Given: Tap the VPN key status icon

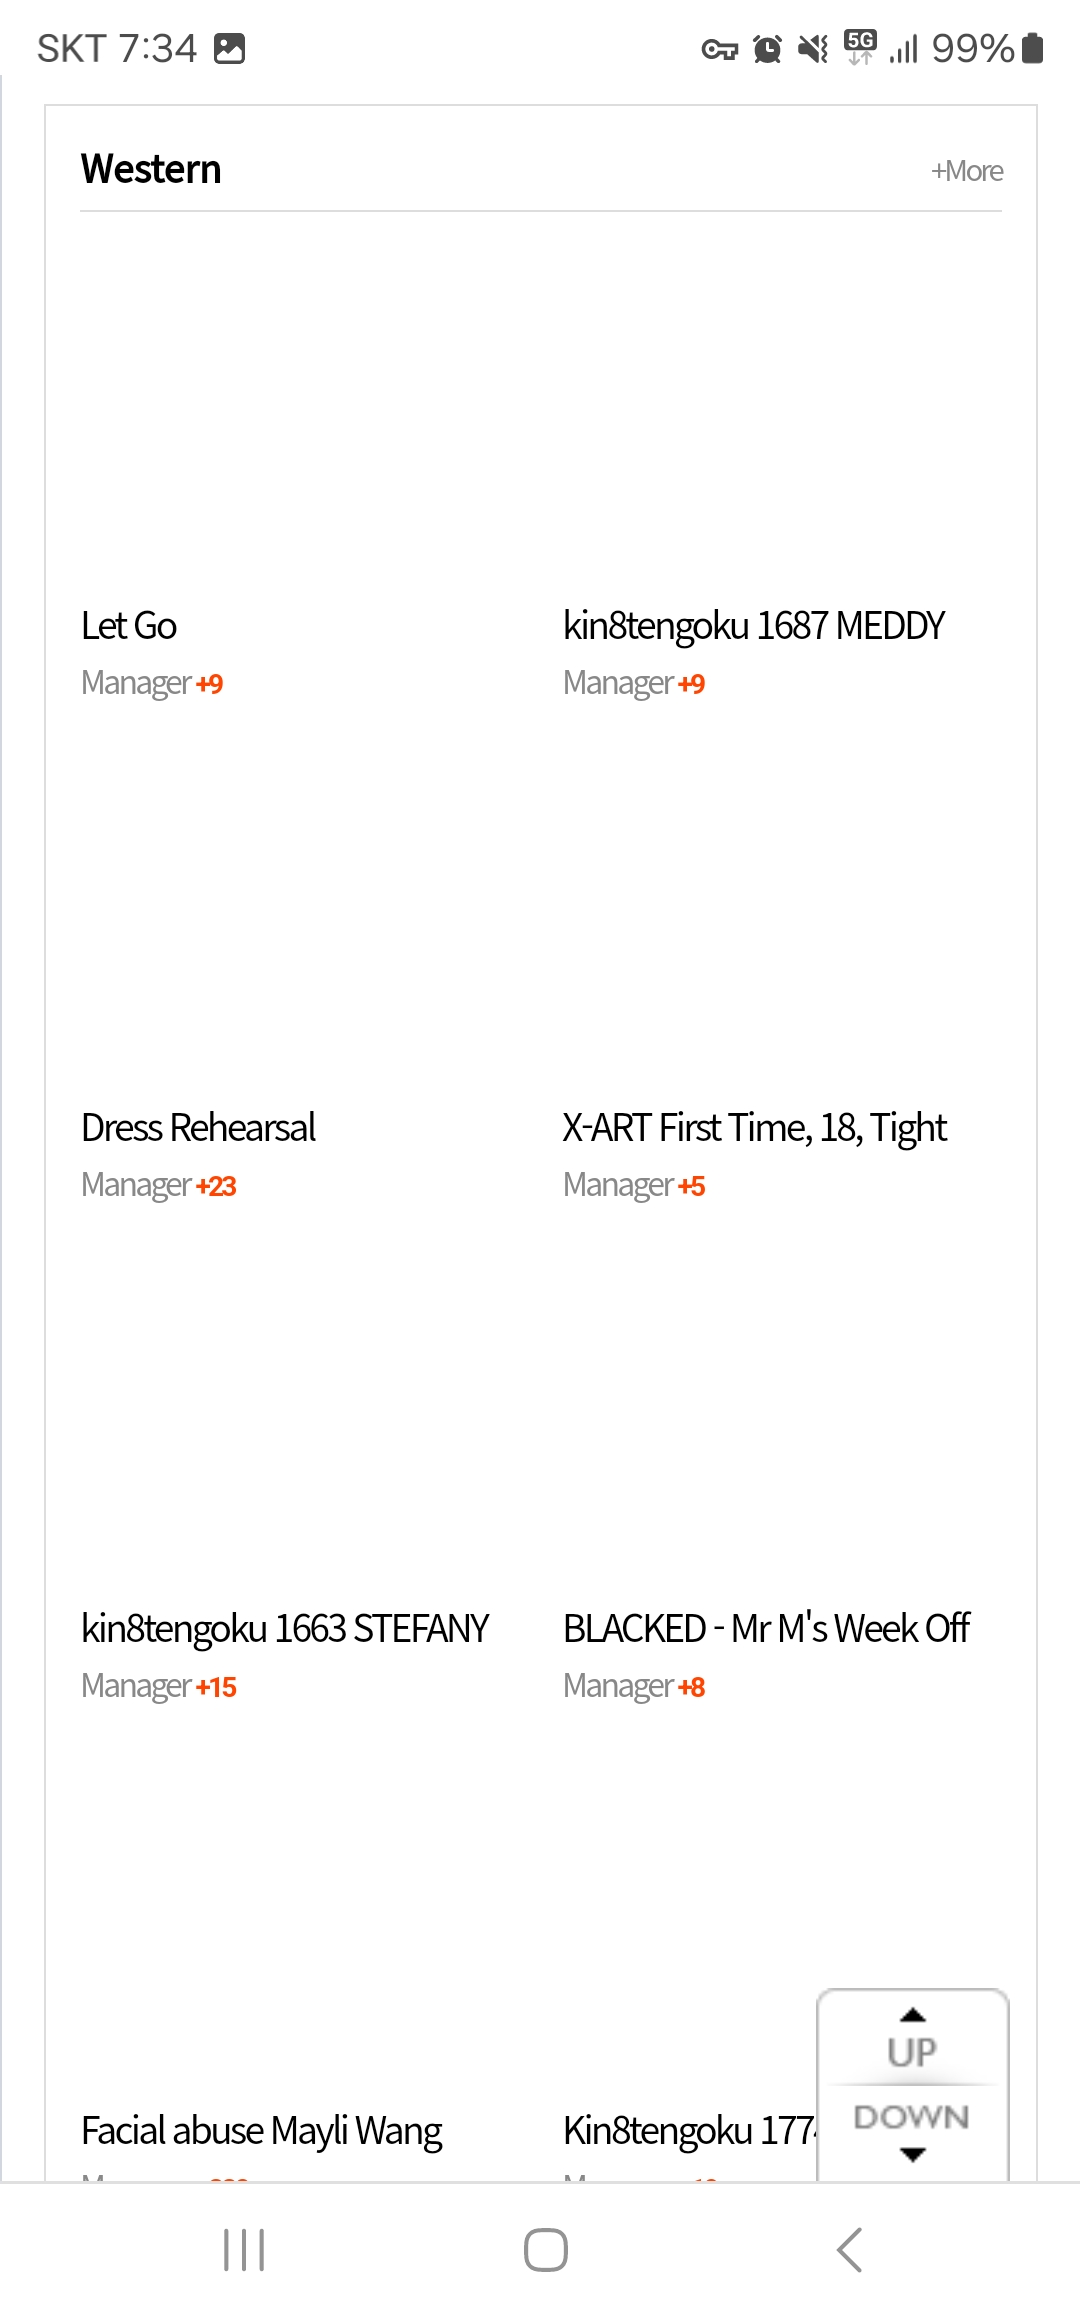Looking at the screenshot, I should pyautogui.click(x=719, y=49).
